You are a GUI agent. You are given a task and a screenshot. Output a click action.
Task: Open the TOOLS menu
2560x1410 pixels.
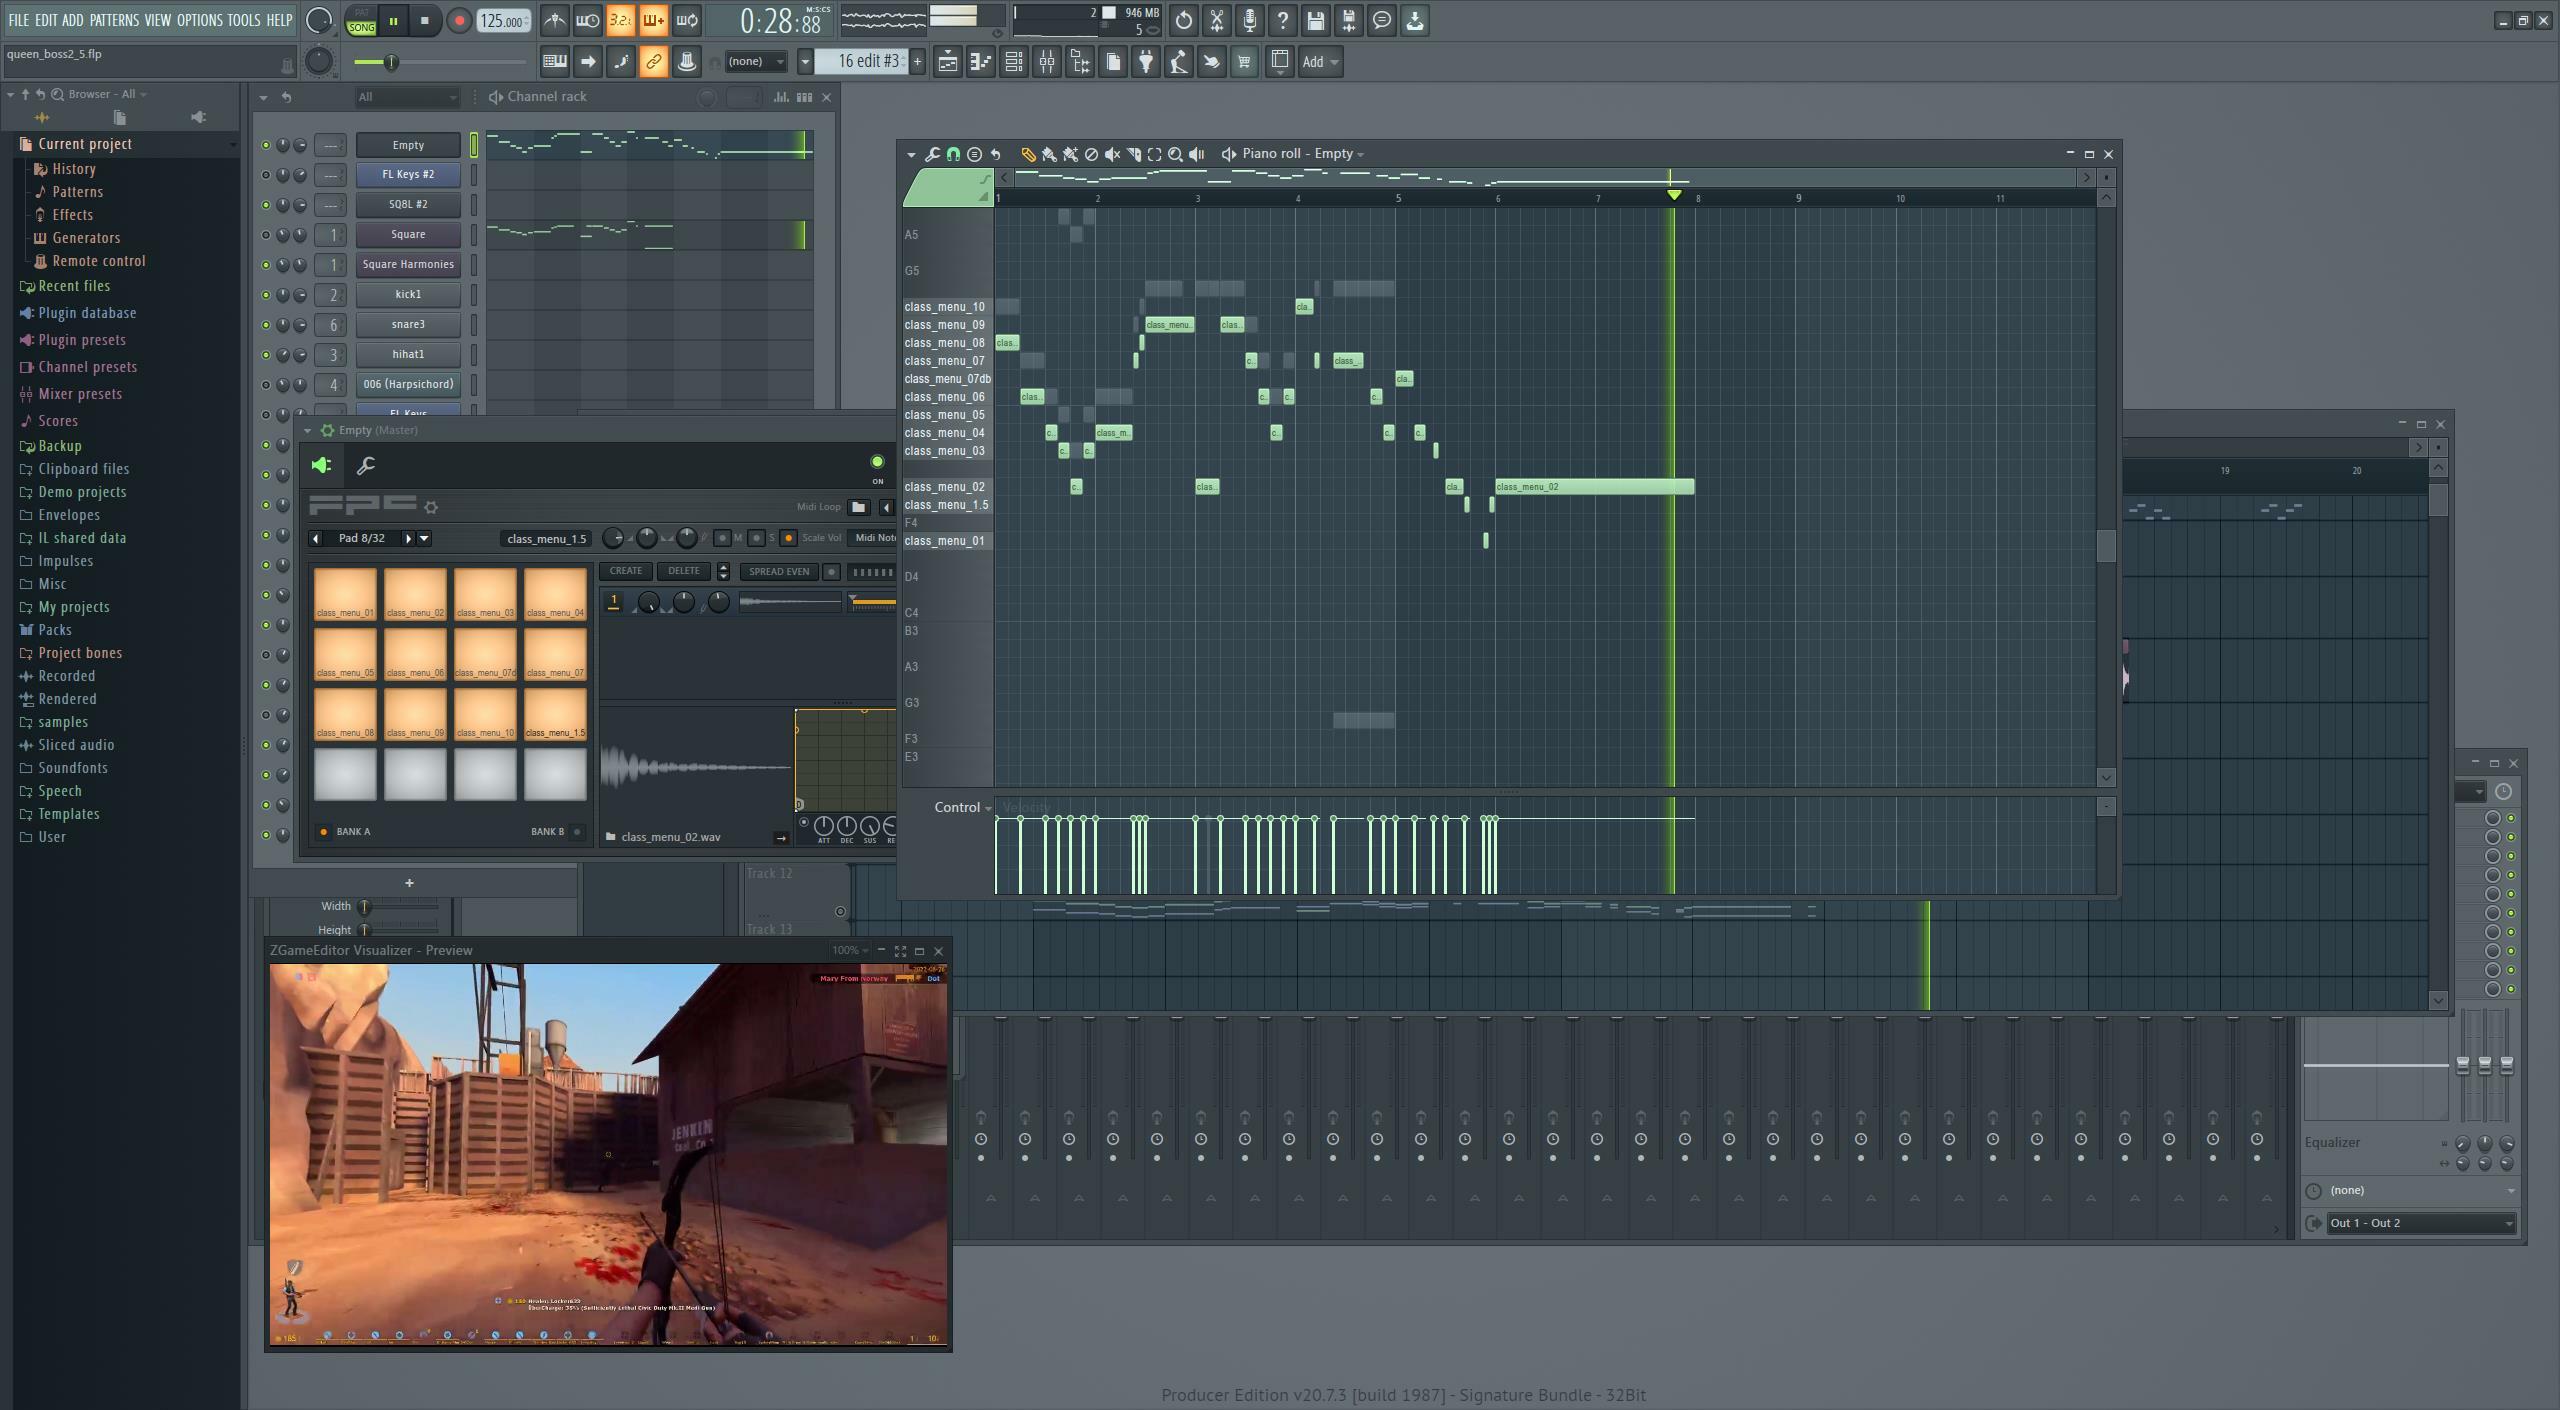(x=244, y=20)
